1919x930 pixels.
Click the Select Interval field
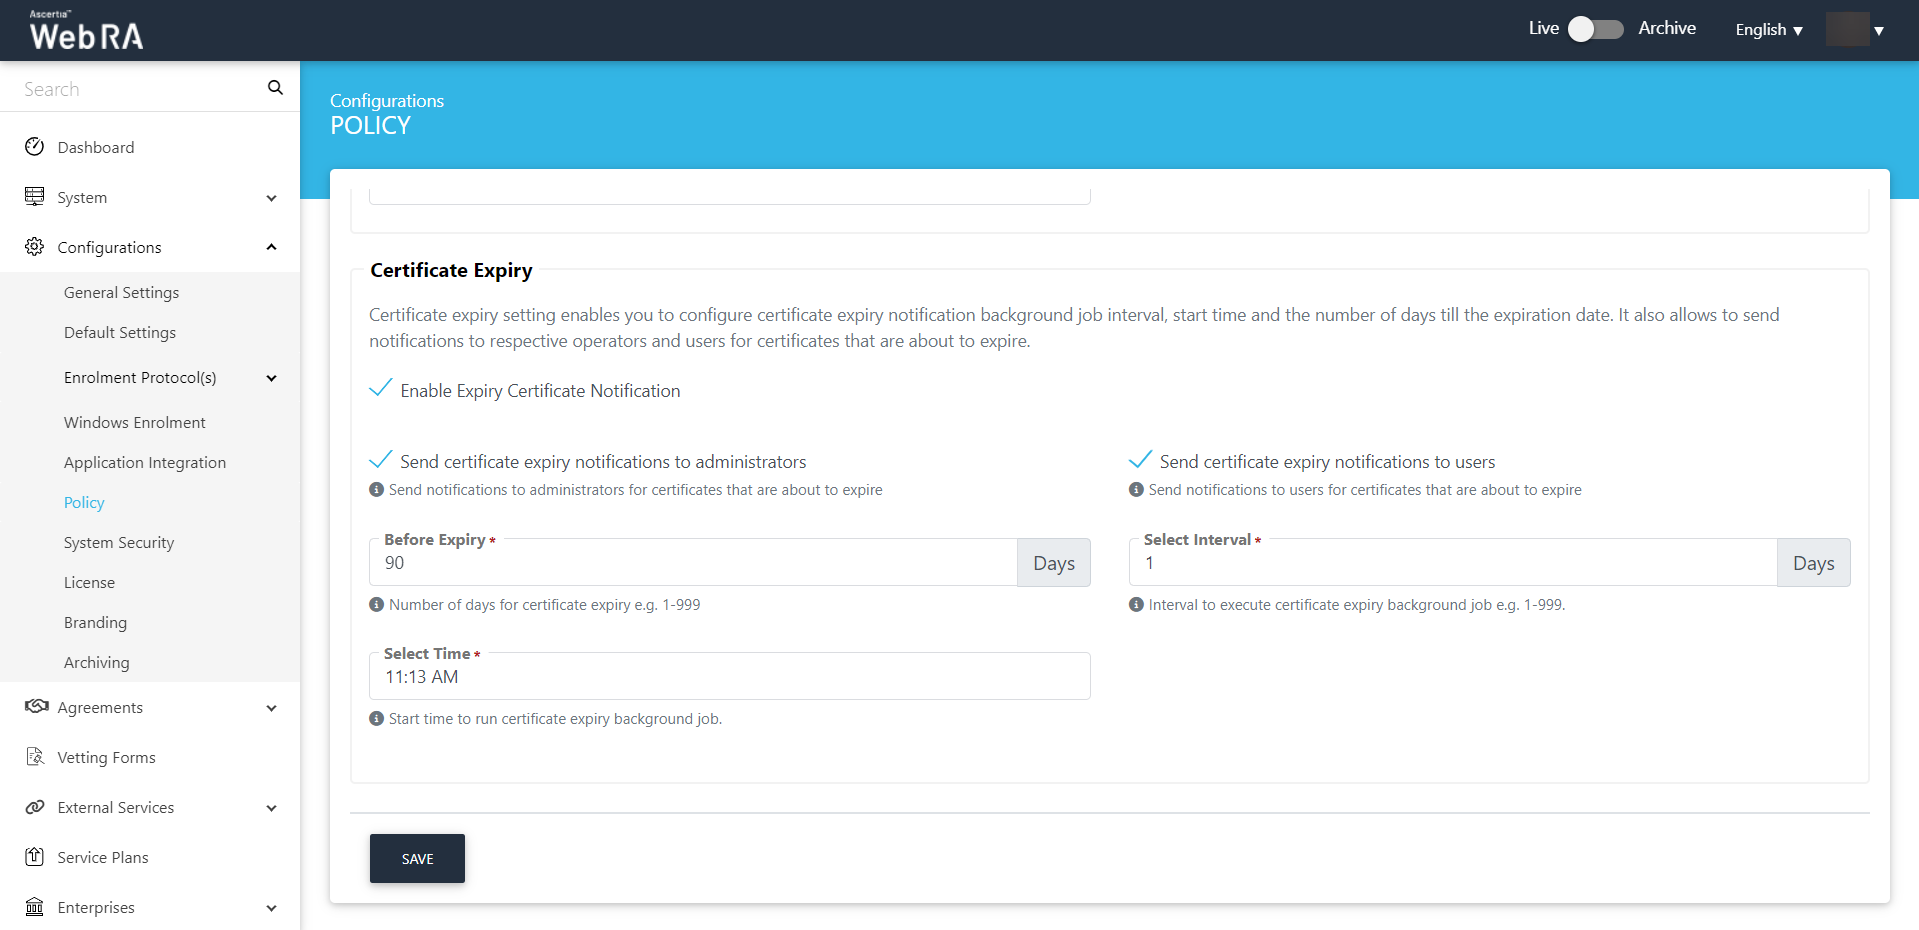pos(1453,562)
